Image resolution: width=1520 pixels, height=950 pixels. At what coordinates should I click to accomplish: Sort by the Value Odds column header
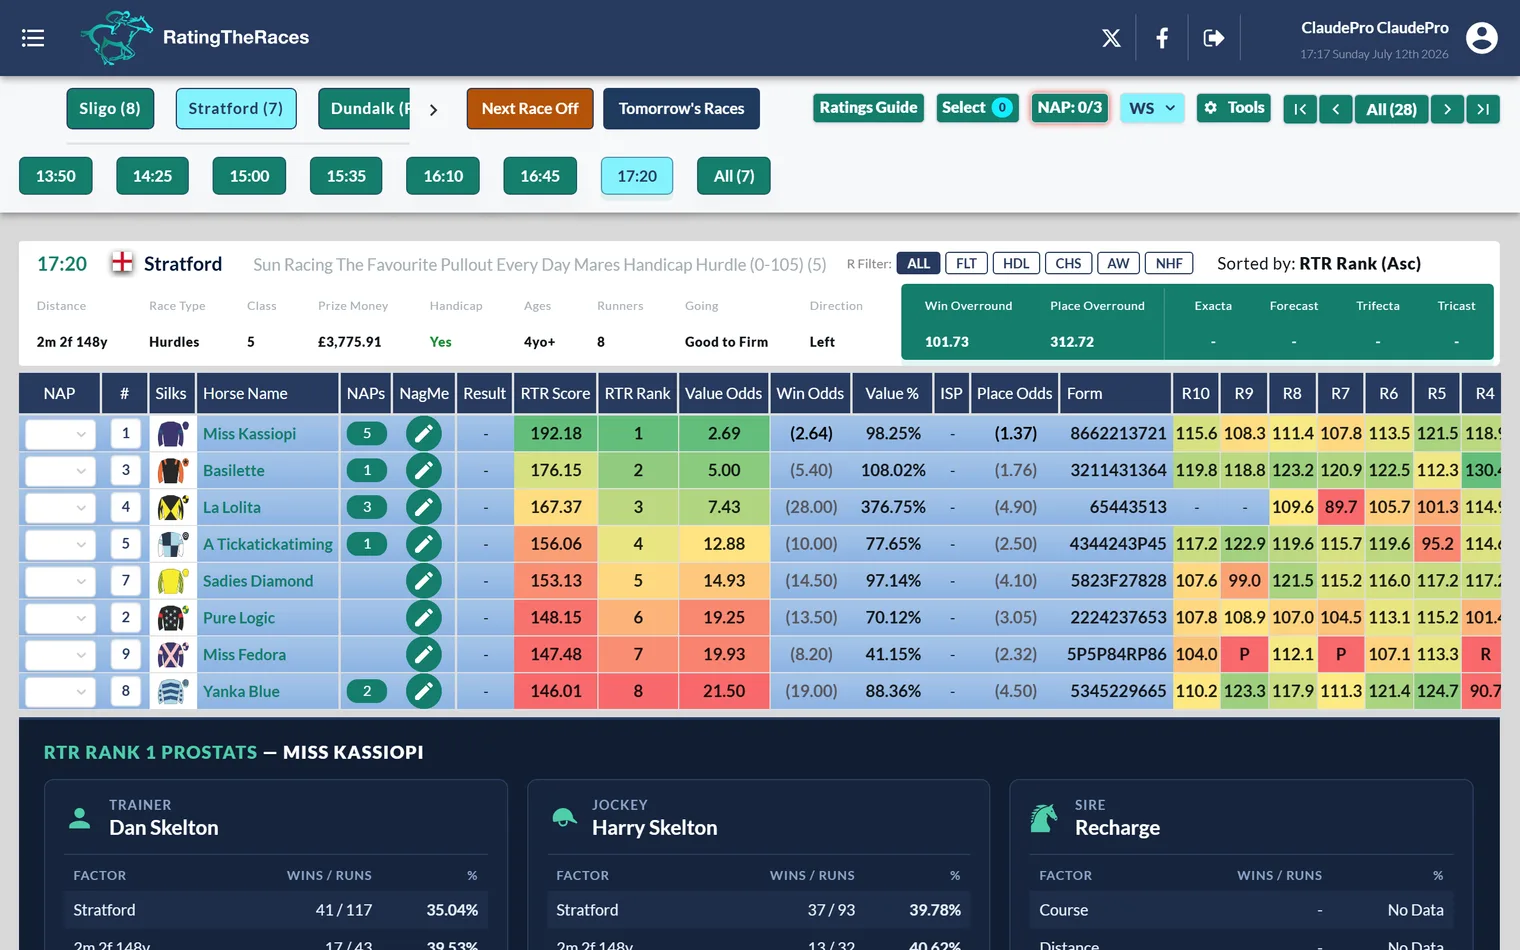724,393
